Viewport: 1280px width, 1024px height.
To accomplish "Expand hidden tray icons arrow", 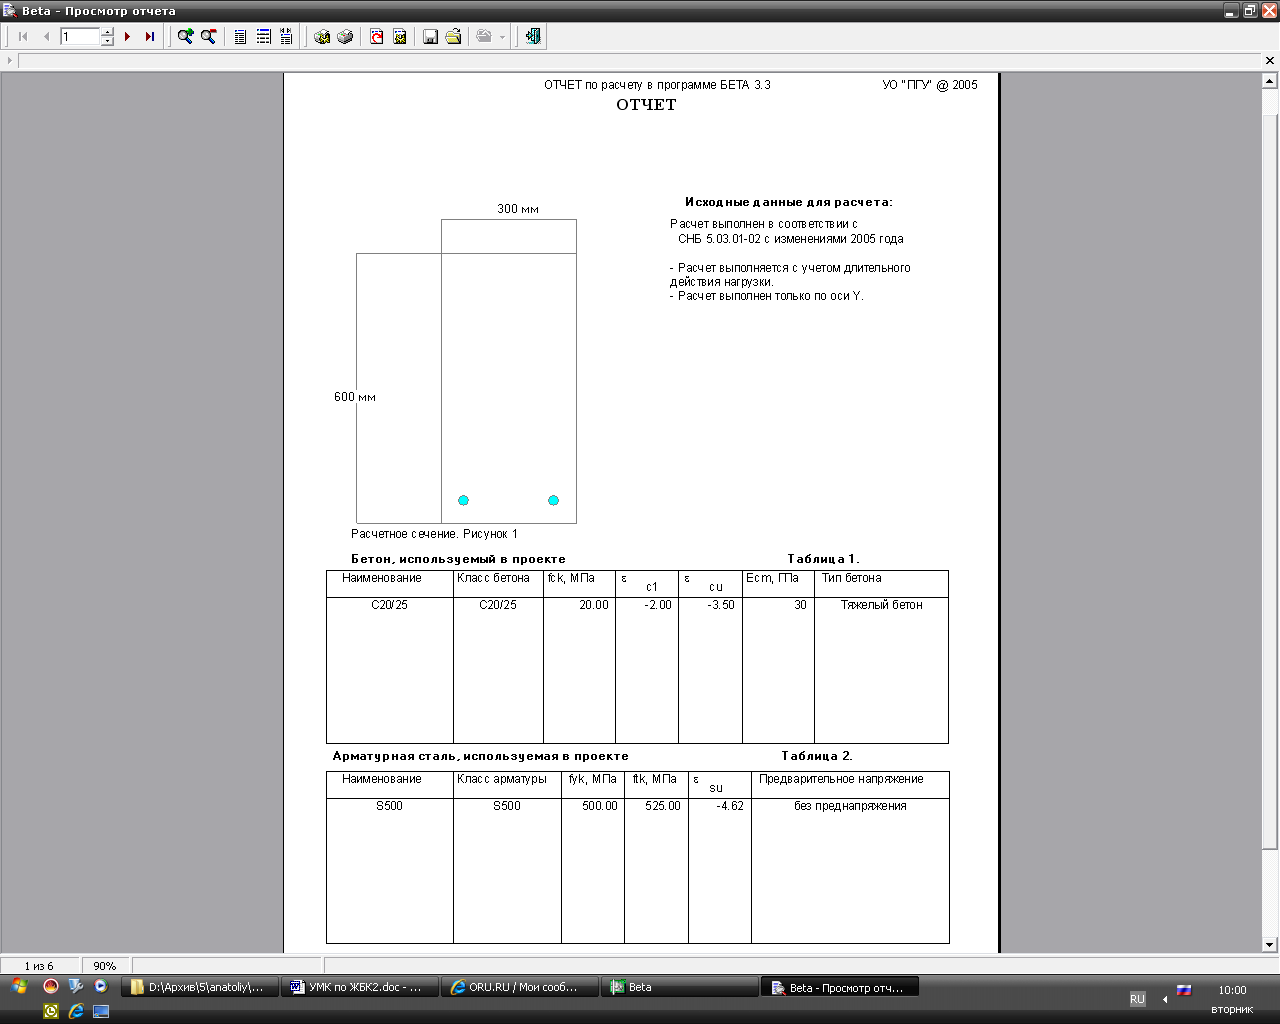I will coord(1165,999).
